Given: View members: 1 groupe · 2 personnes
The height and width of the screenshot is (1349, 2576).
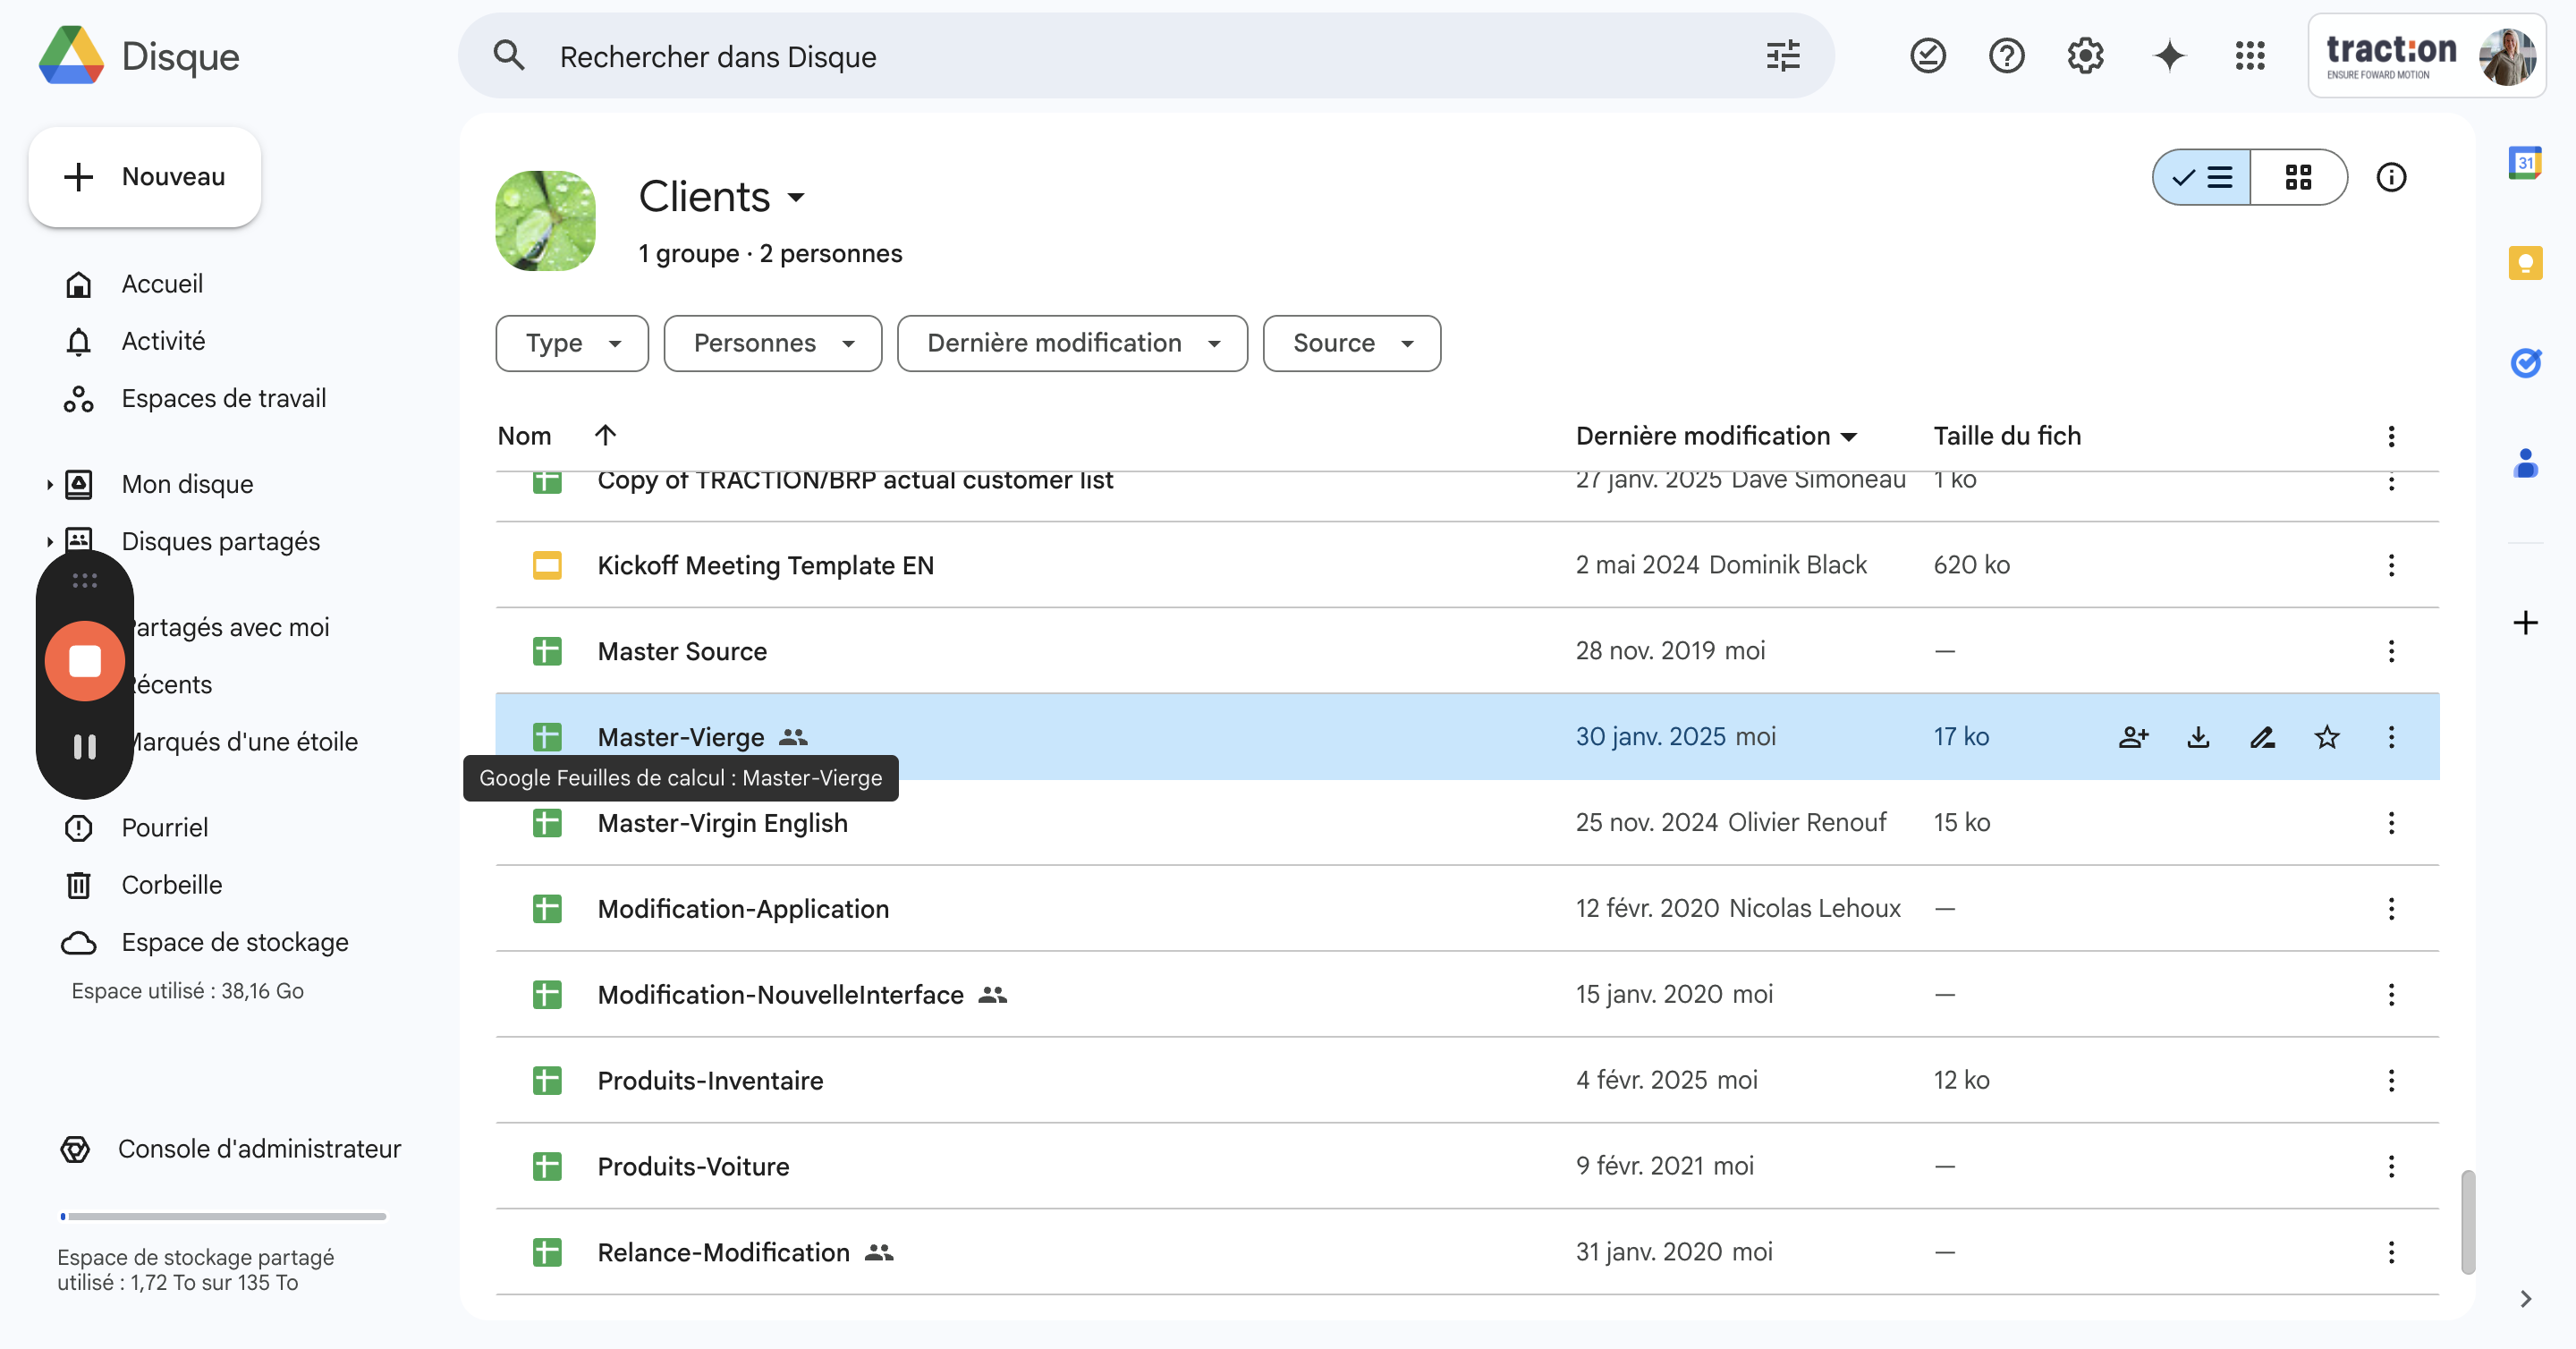Looking at the screenshot, I should tap(770, 253).
